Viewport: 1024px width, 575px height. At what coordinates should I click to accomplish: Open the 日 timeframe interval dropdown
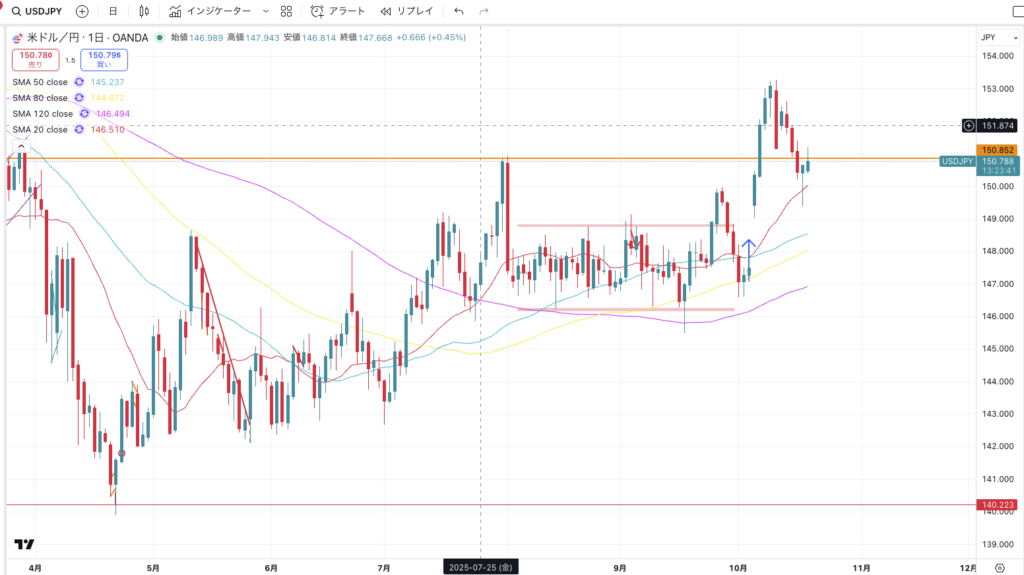tap(113, 11)
